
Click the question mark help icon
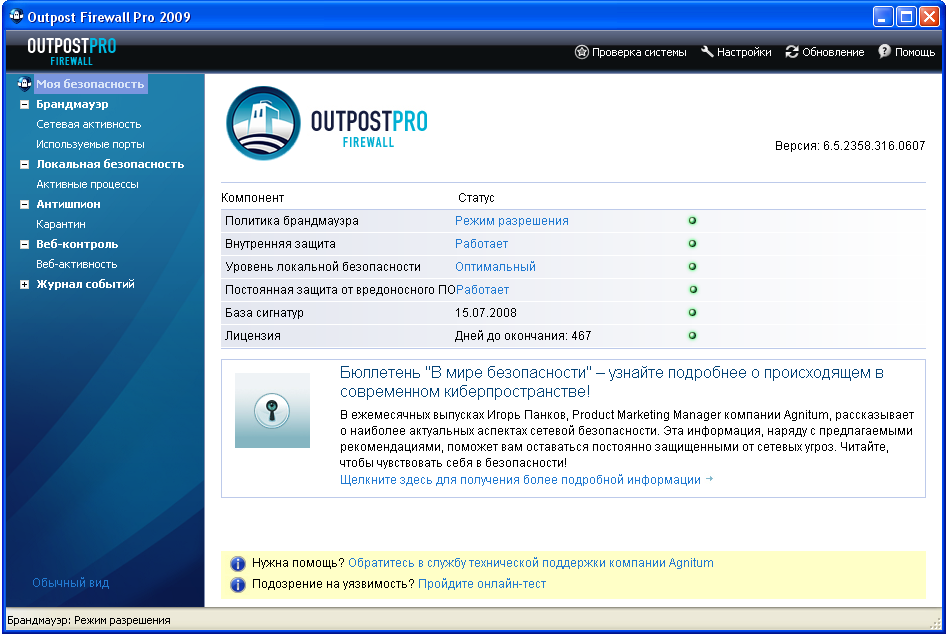[884, 51]
